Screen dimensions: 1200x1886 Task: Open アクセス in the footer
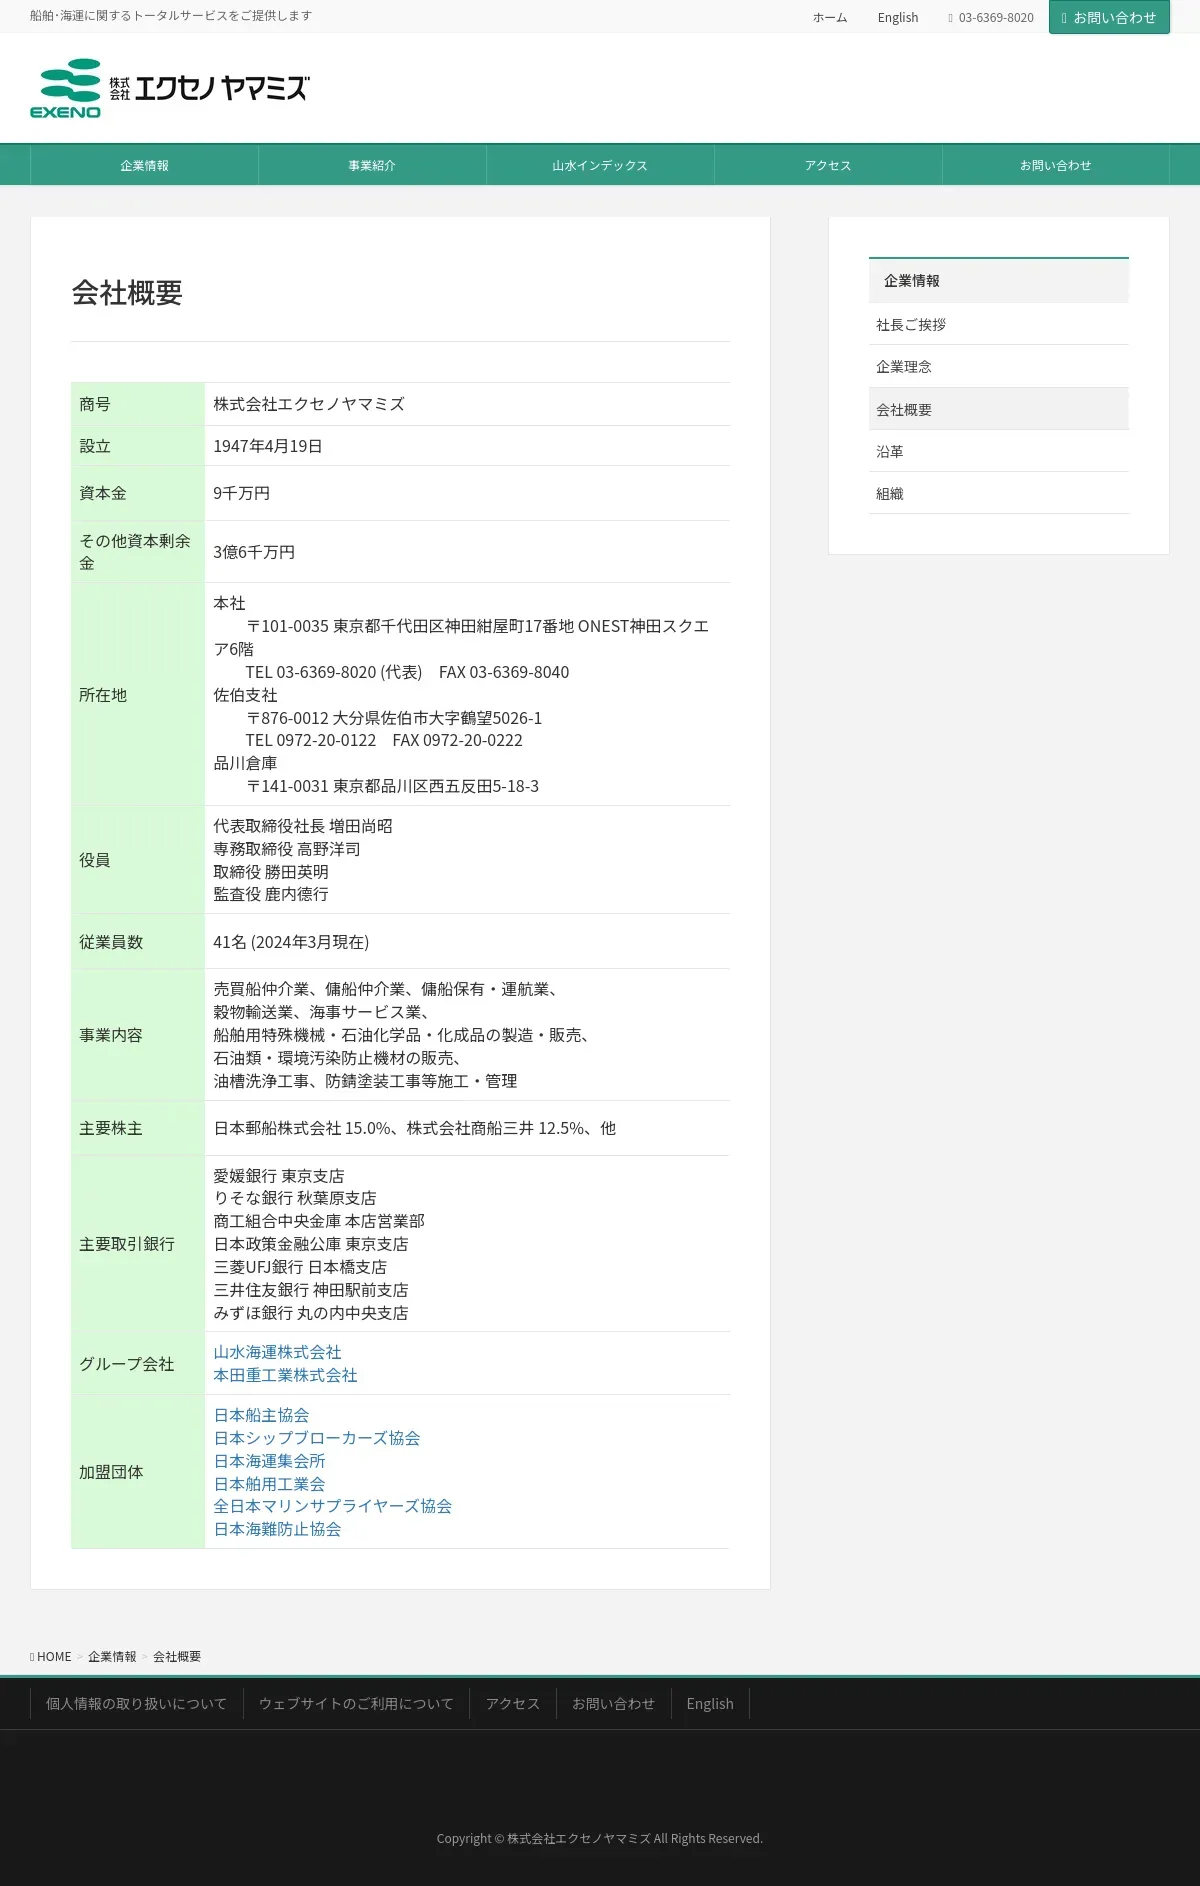[x=513, y=1704]
